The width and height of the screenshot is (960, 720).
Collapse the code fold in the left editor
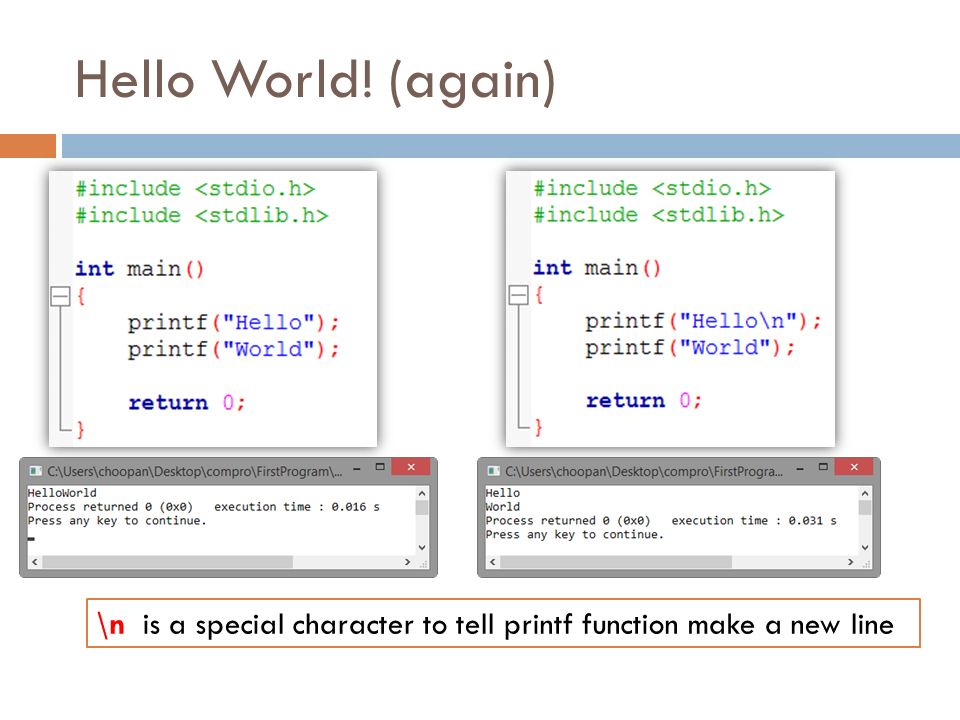[61, 296]
